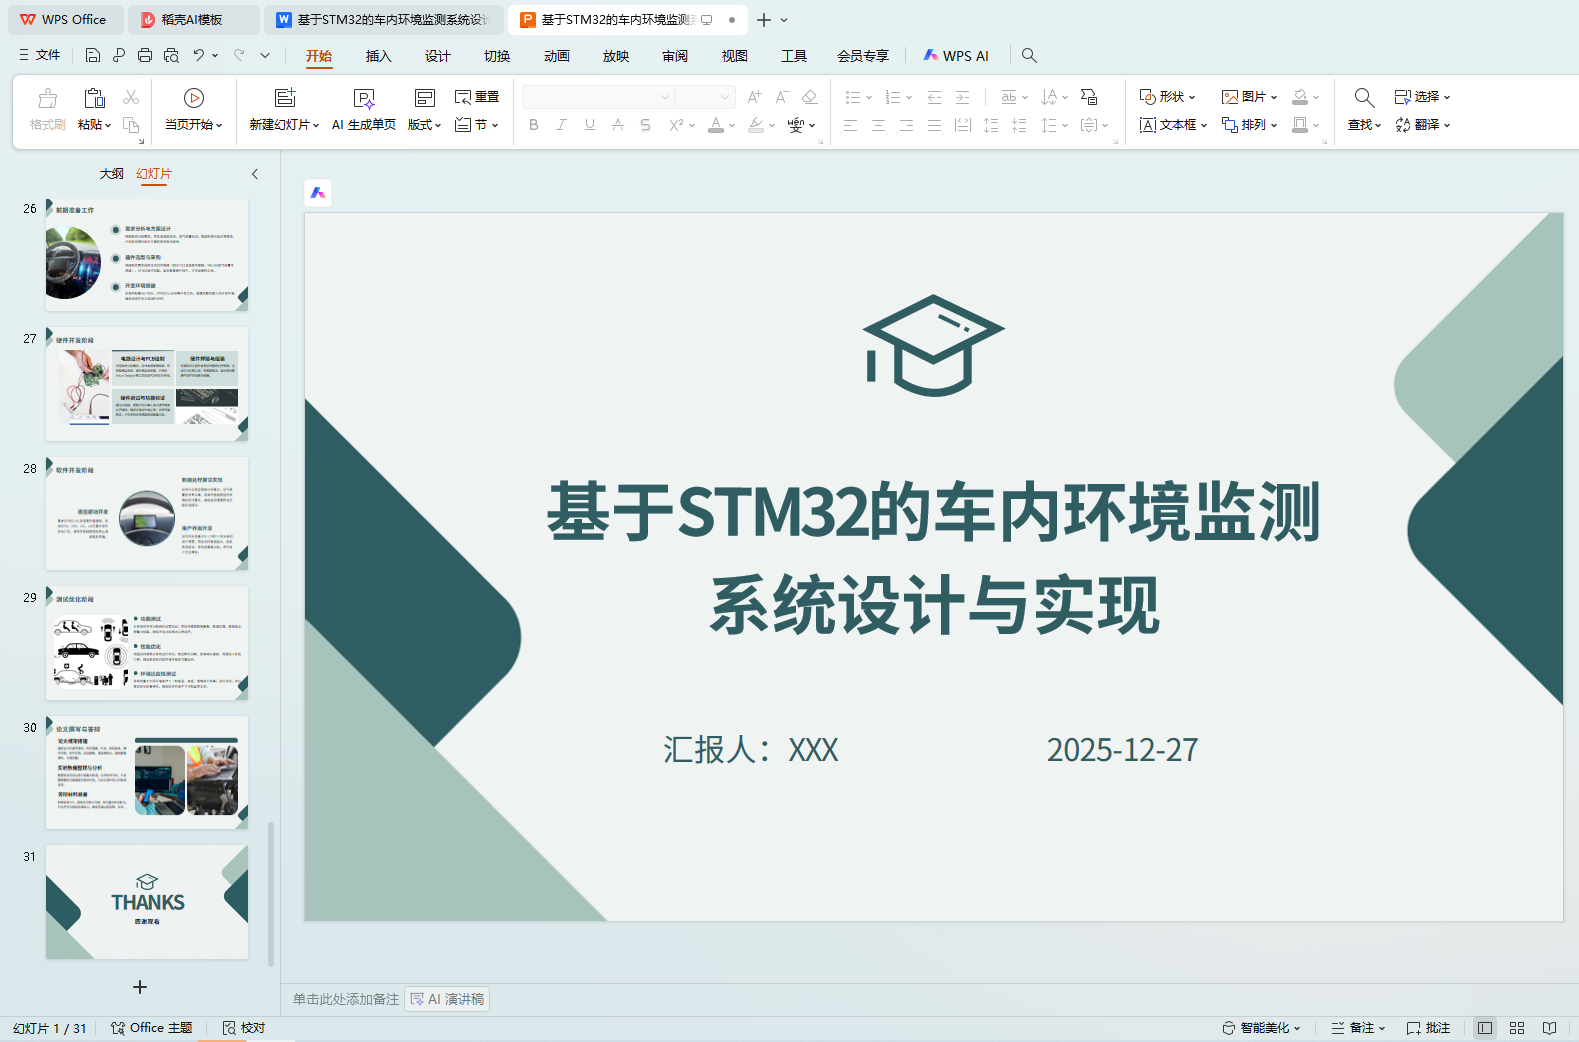Expand the 智能美化 dropdown in status bar
This screenshot has height=1042, width=1579.
[1262, 1028]
